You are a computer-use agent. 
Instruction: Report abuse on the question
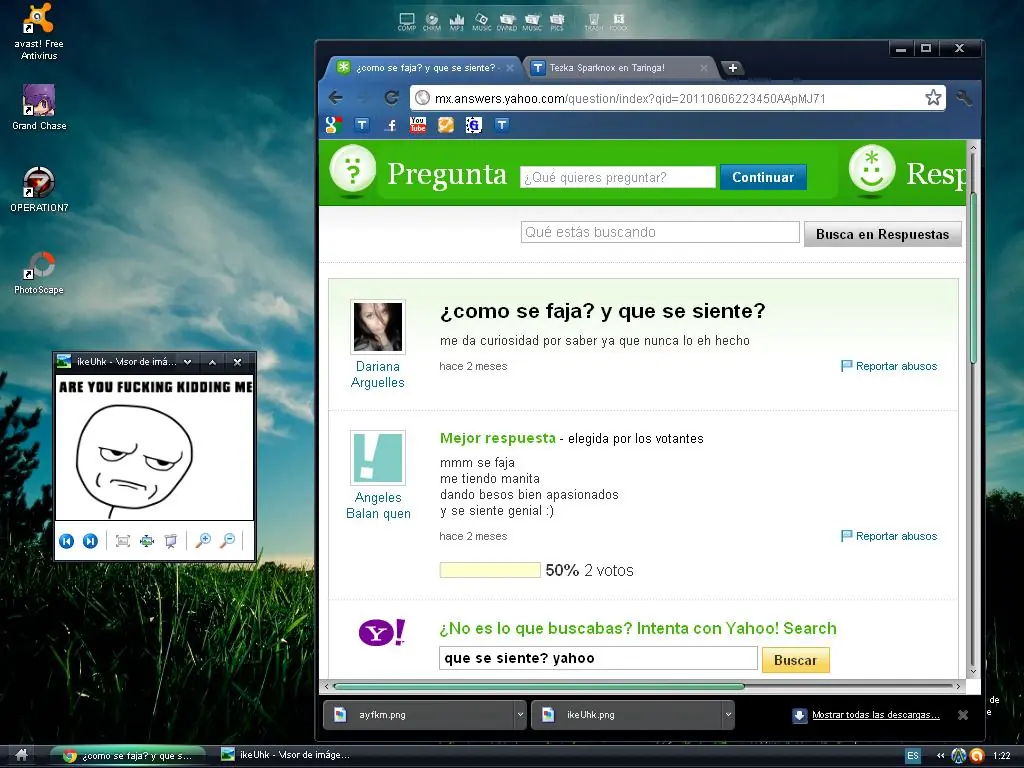point(889,366)
